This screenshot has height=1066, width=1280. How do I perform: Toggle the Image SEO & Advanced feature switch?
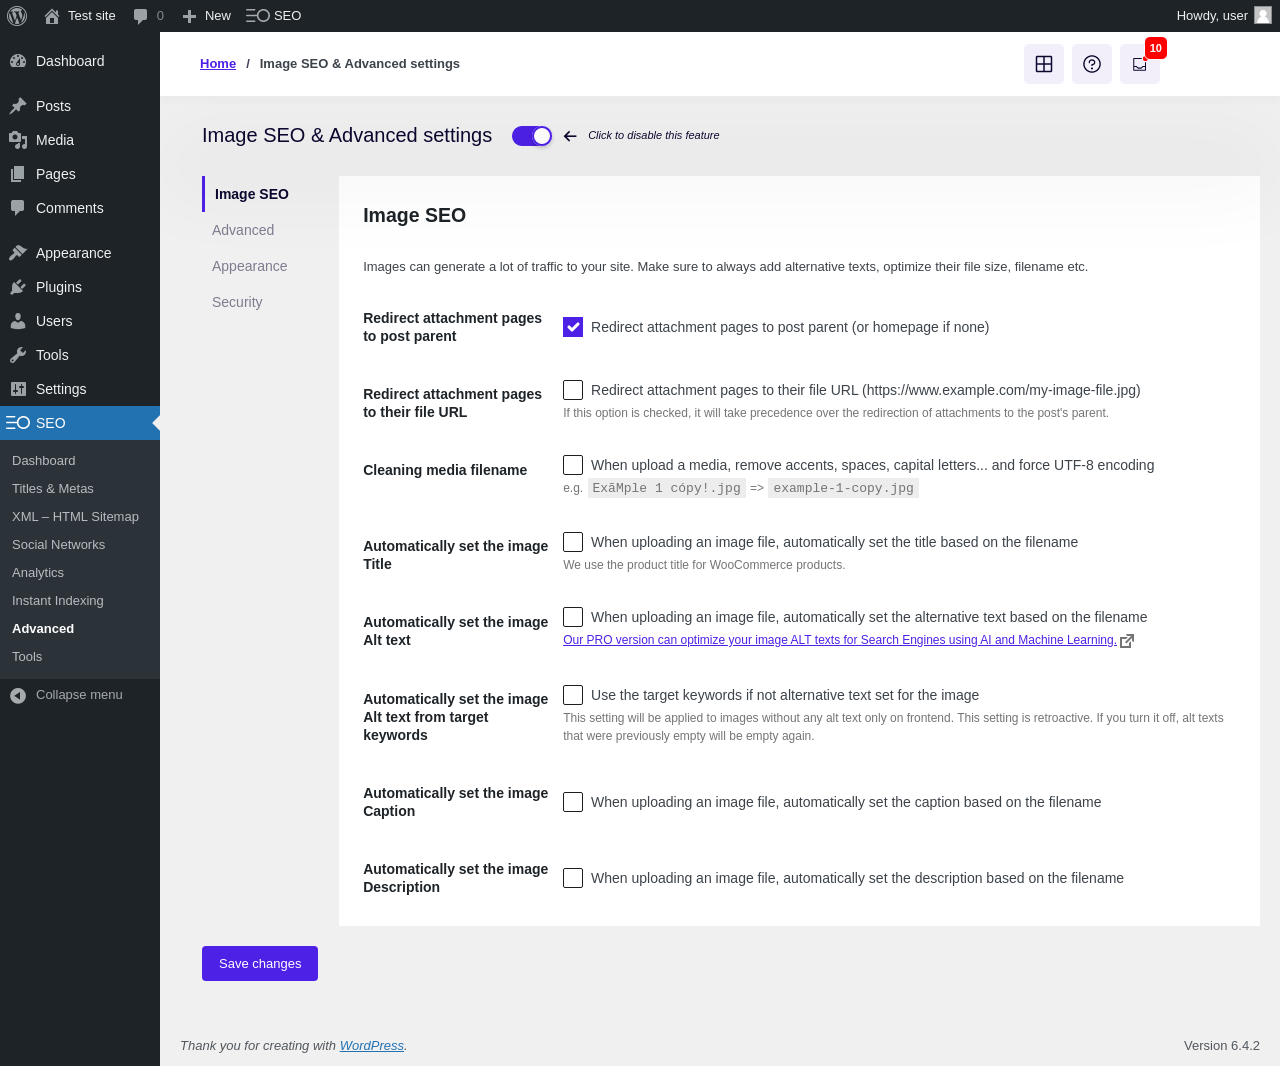coord(532,136)
